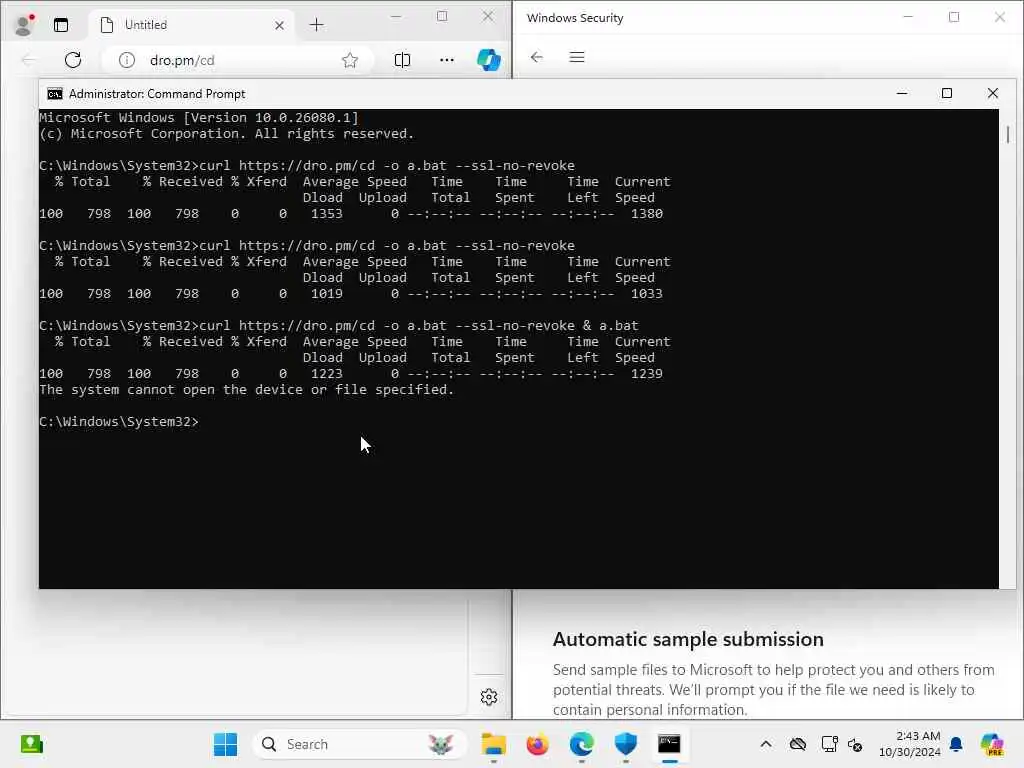Go back in Windows Security
Viewport: 1024px width, 768px height.
(537, 57)
